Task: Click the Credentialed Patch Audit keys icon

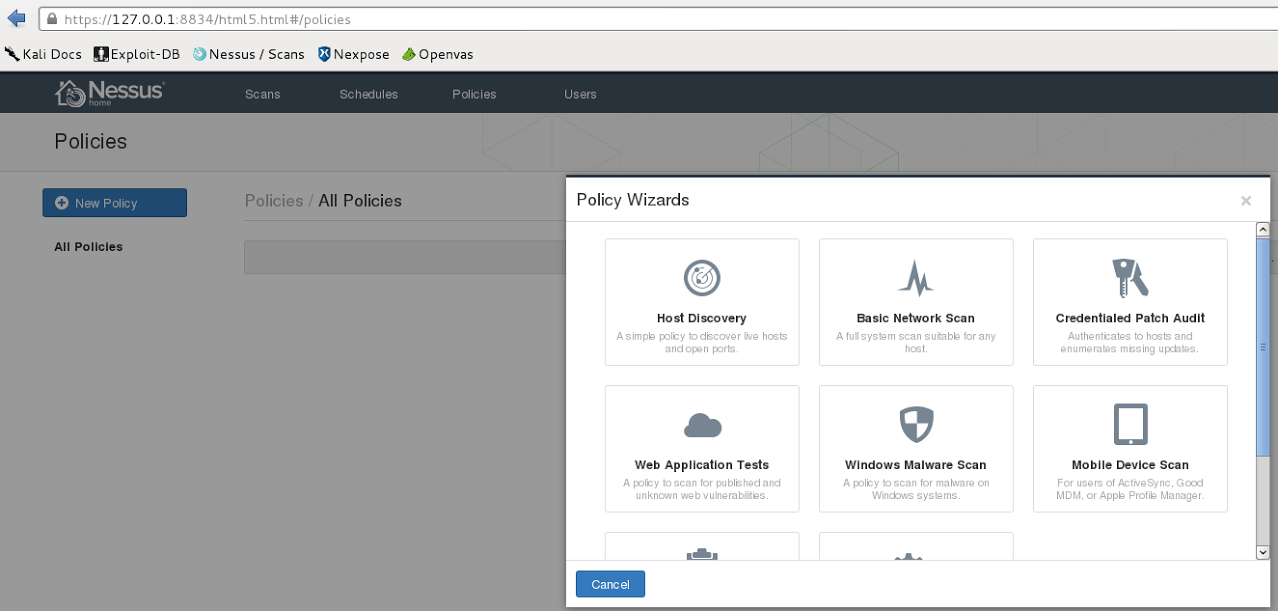Action: point(1130,278)
